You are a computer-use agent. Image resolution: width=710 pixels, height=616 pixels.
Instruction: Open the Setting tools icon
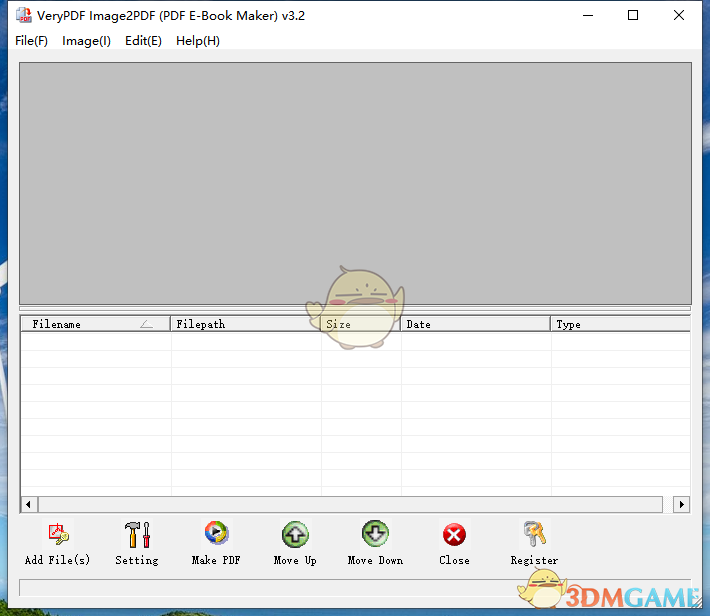click(x=137, y=534)
